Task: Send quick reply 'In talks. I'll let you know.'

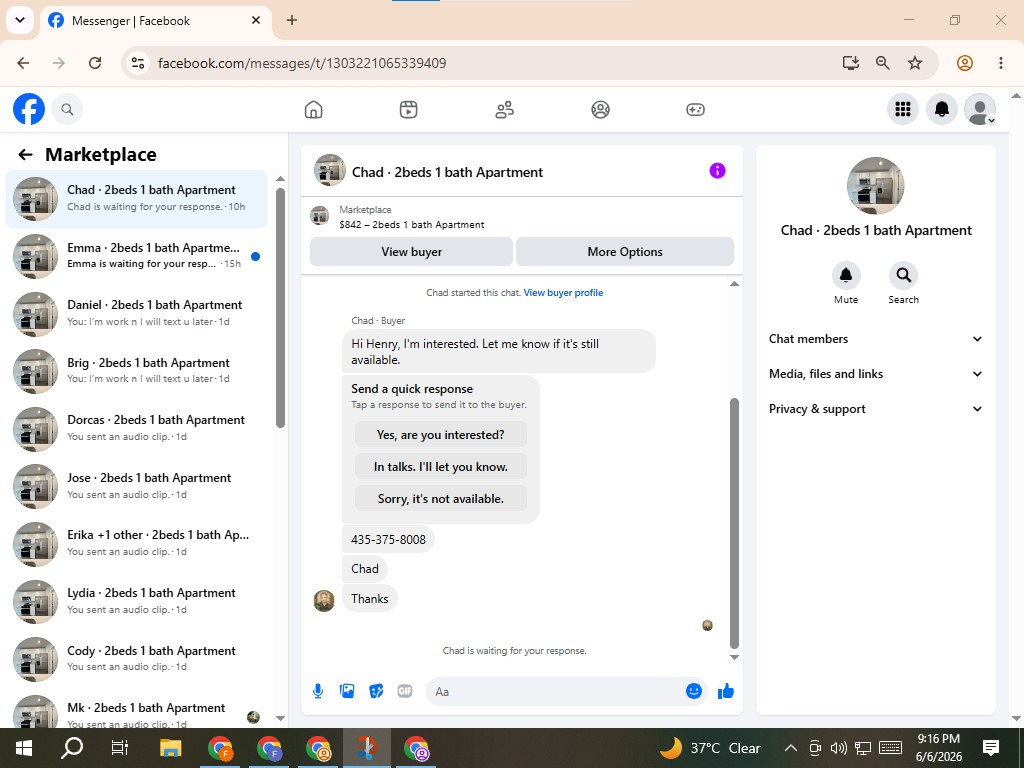Action: tap(441, 467)
